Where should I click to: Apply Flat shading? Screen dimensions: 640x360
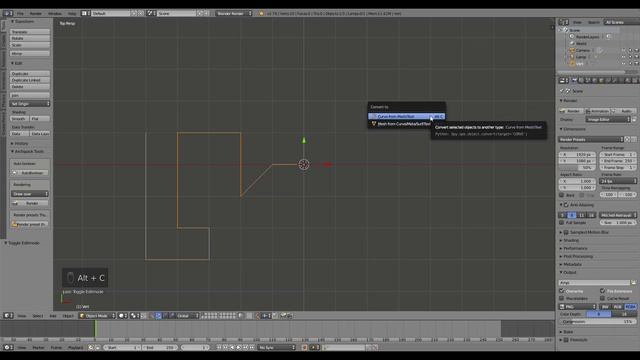[40, 119]
